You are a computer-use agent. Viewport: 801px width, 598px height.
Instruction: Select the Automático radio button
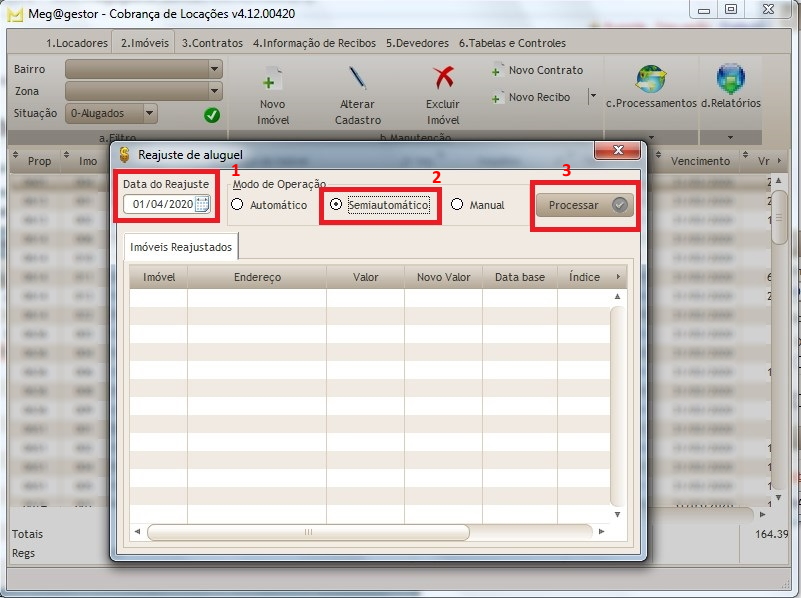click(237, 203)
